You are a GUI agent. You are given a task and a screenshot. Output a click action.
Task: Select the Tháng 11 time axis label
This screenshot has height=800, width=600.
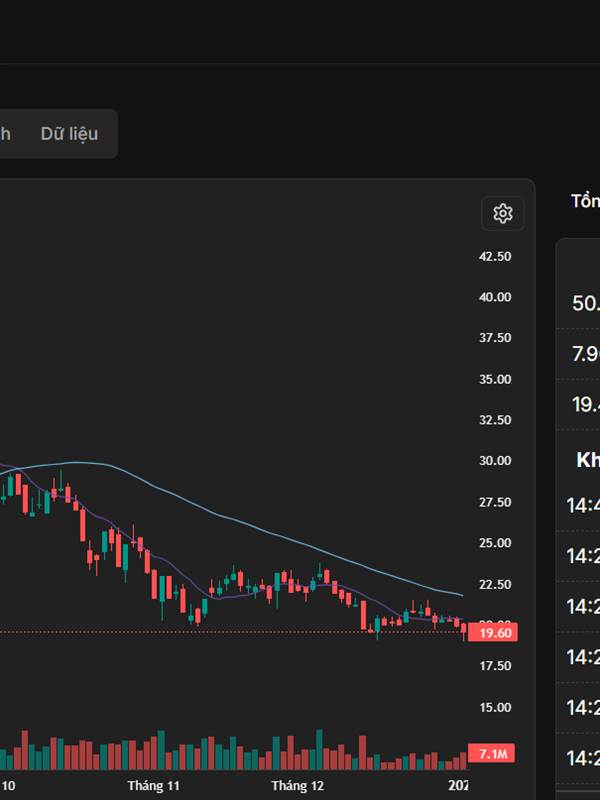coord(153,786)
